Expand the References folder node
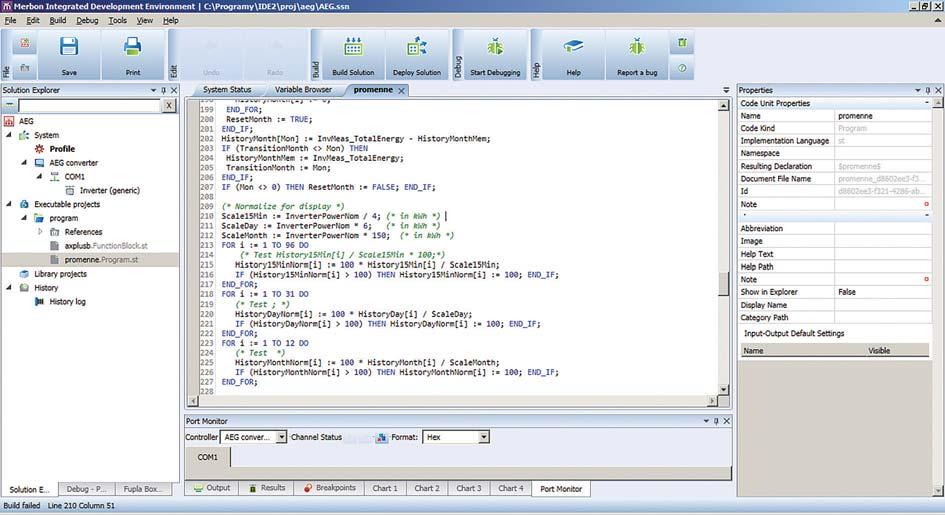The height and width of the screenshot is (515, 945). [40, 232]
